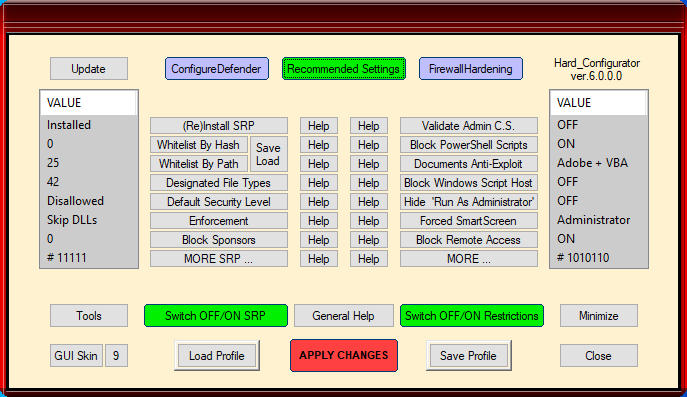Change the GUI Skin number 9
This screenshot has width=687, height=397.
tap(116, 355)
